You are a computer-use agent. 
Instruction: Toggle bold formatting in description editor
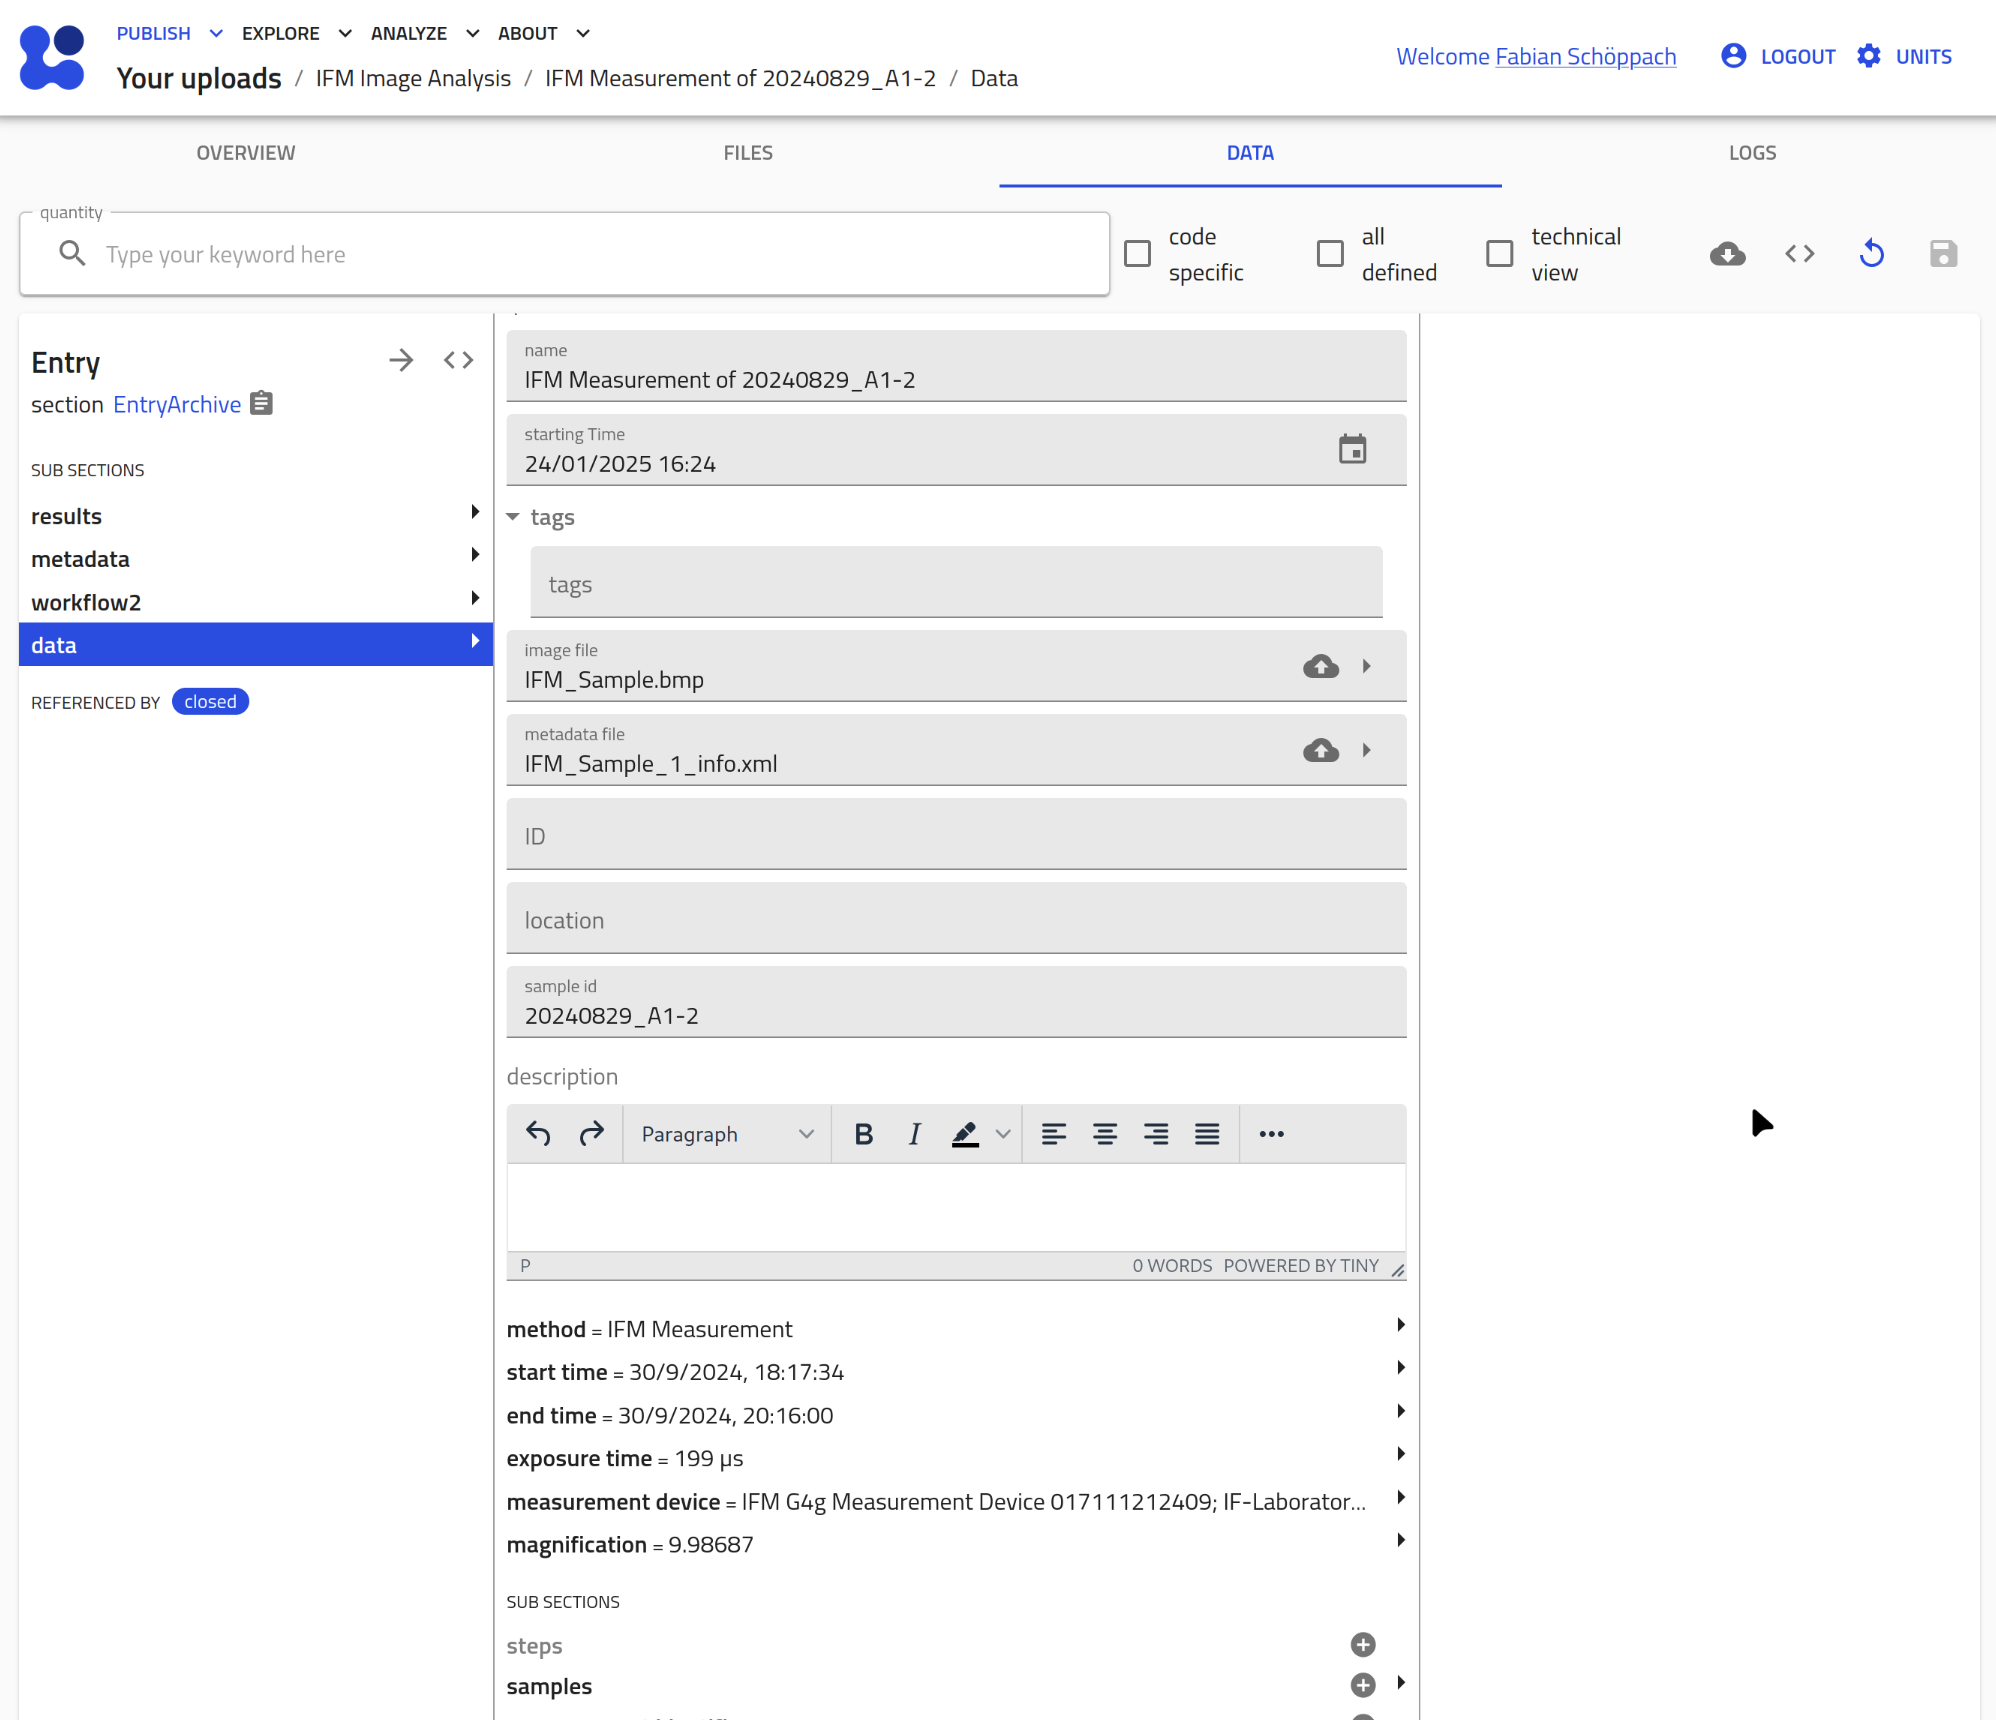pos(864,1134)
